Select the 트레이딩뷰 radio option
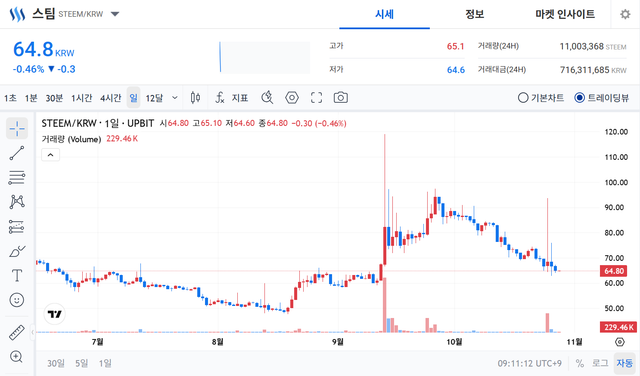Screen dimensions: 640x376 [x=601, y=98]
